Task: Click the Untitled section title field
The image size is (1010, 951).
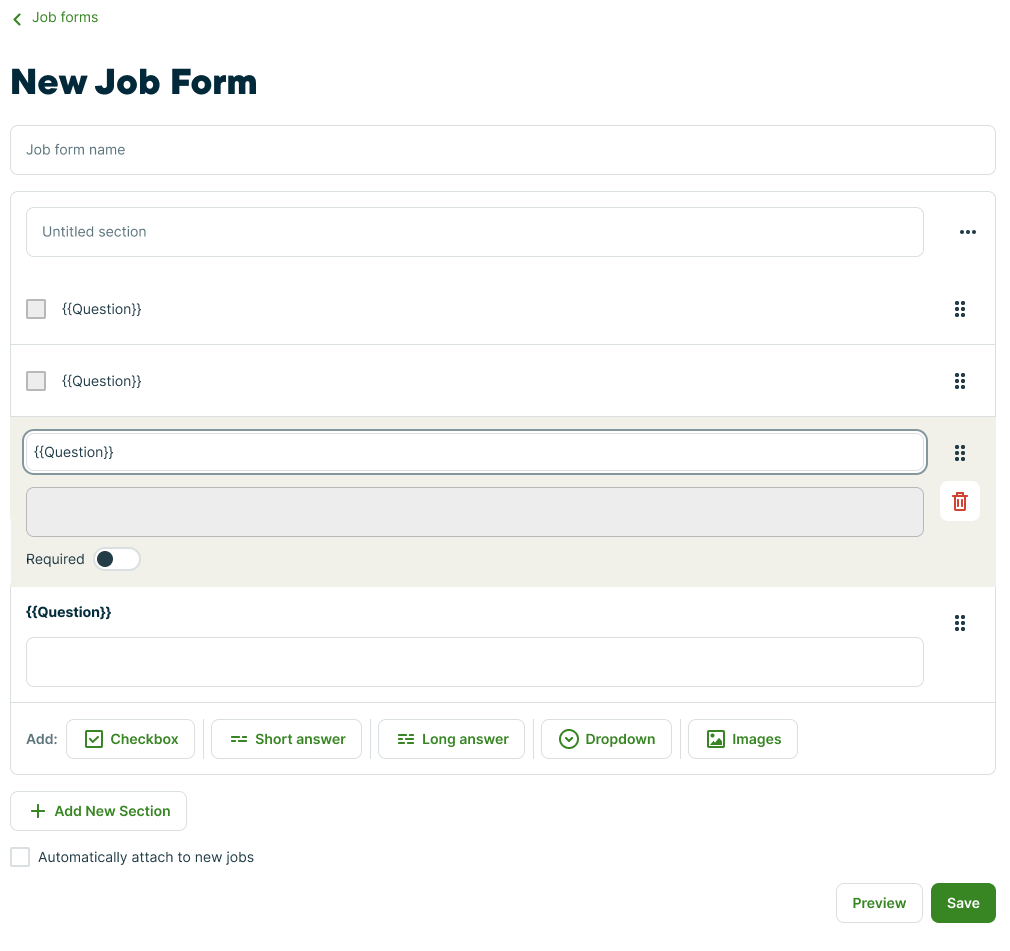Action: click(475, 232)
